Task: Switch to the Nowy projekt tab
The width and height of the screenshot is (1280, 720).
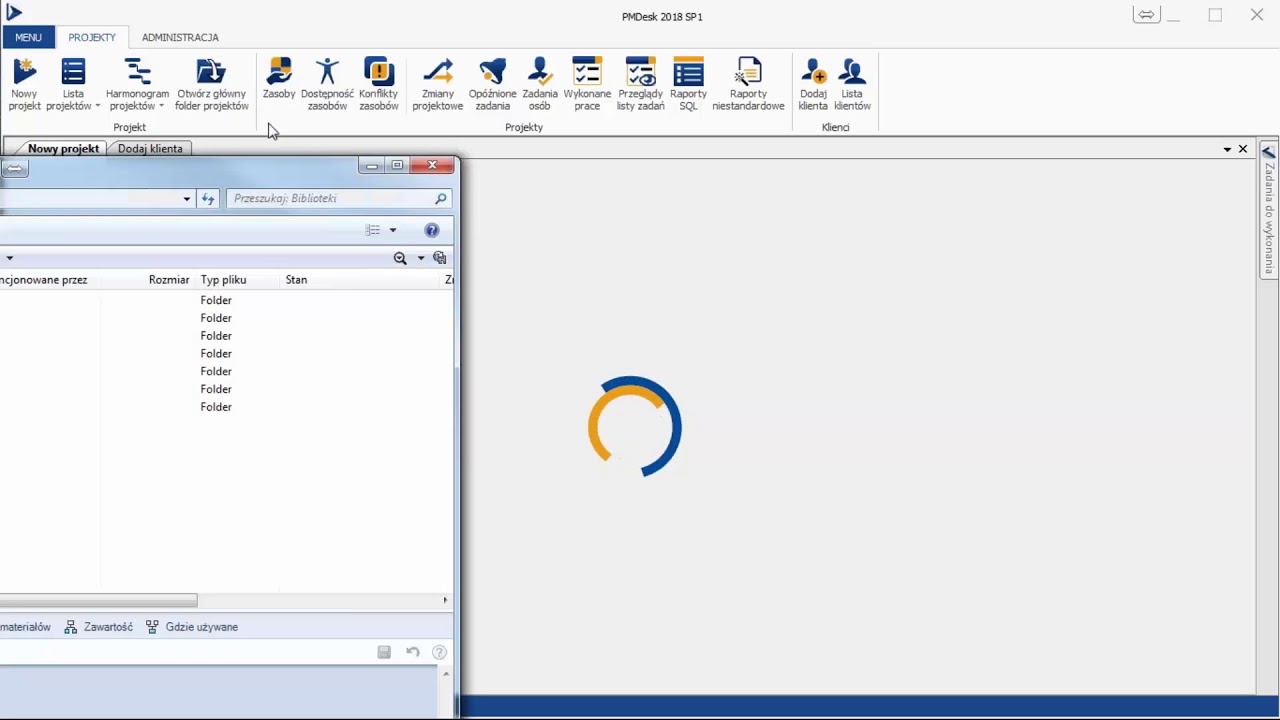Action: pyautogui.click(x=63, y=148)
